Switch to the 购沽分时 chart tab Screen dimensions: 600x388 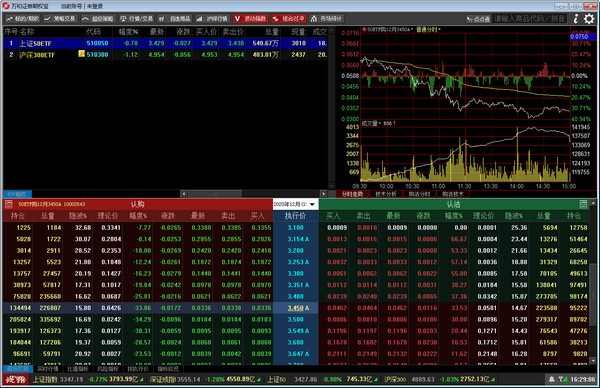(419, 194)
